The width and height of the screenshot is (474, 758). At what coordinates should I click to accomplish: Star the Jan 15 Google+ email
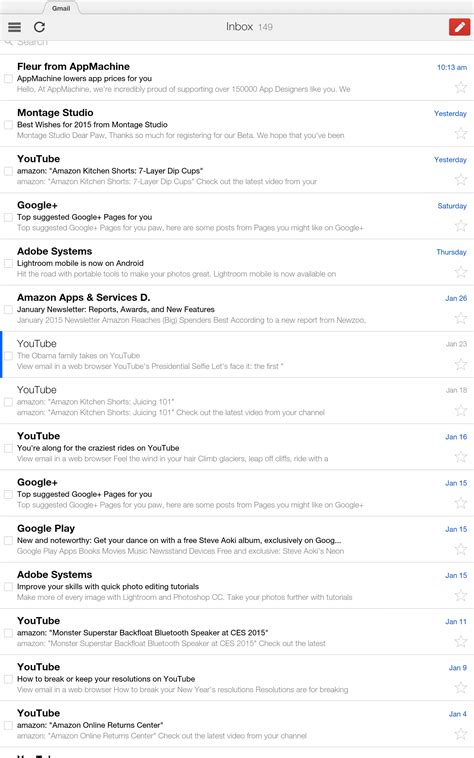pos(461,503)
